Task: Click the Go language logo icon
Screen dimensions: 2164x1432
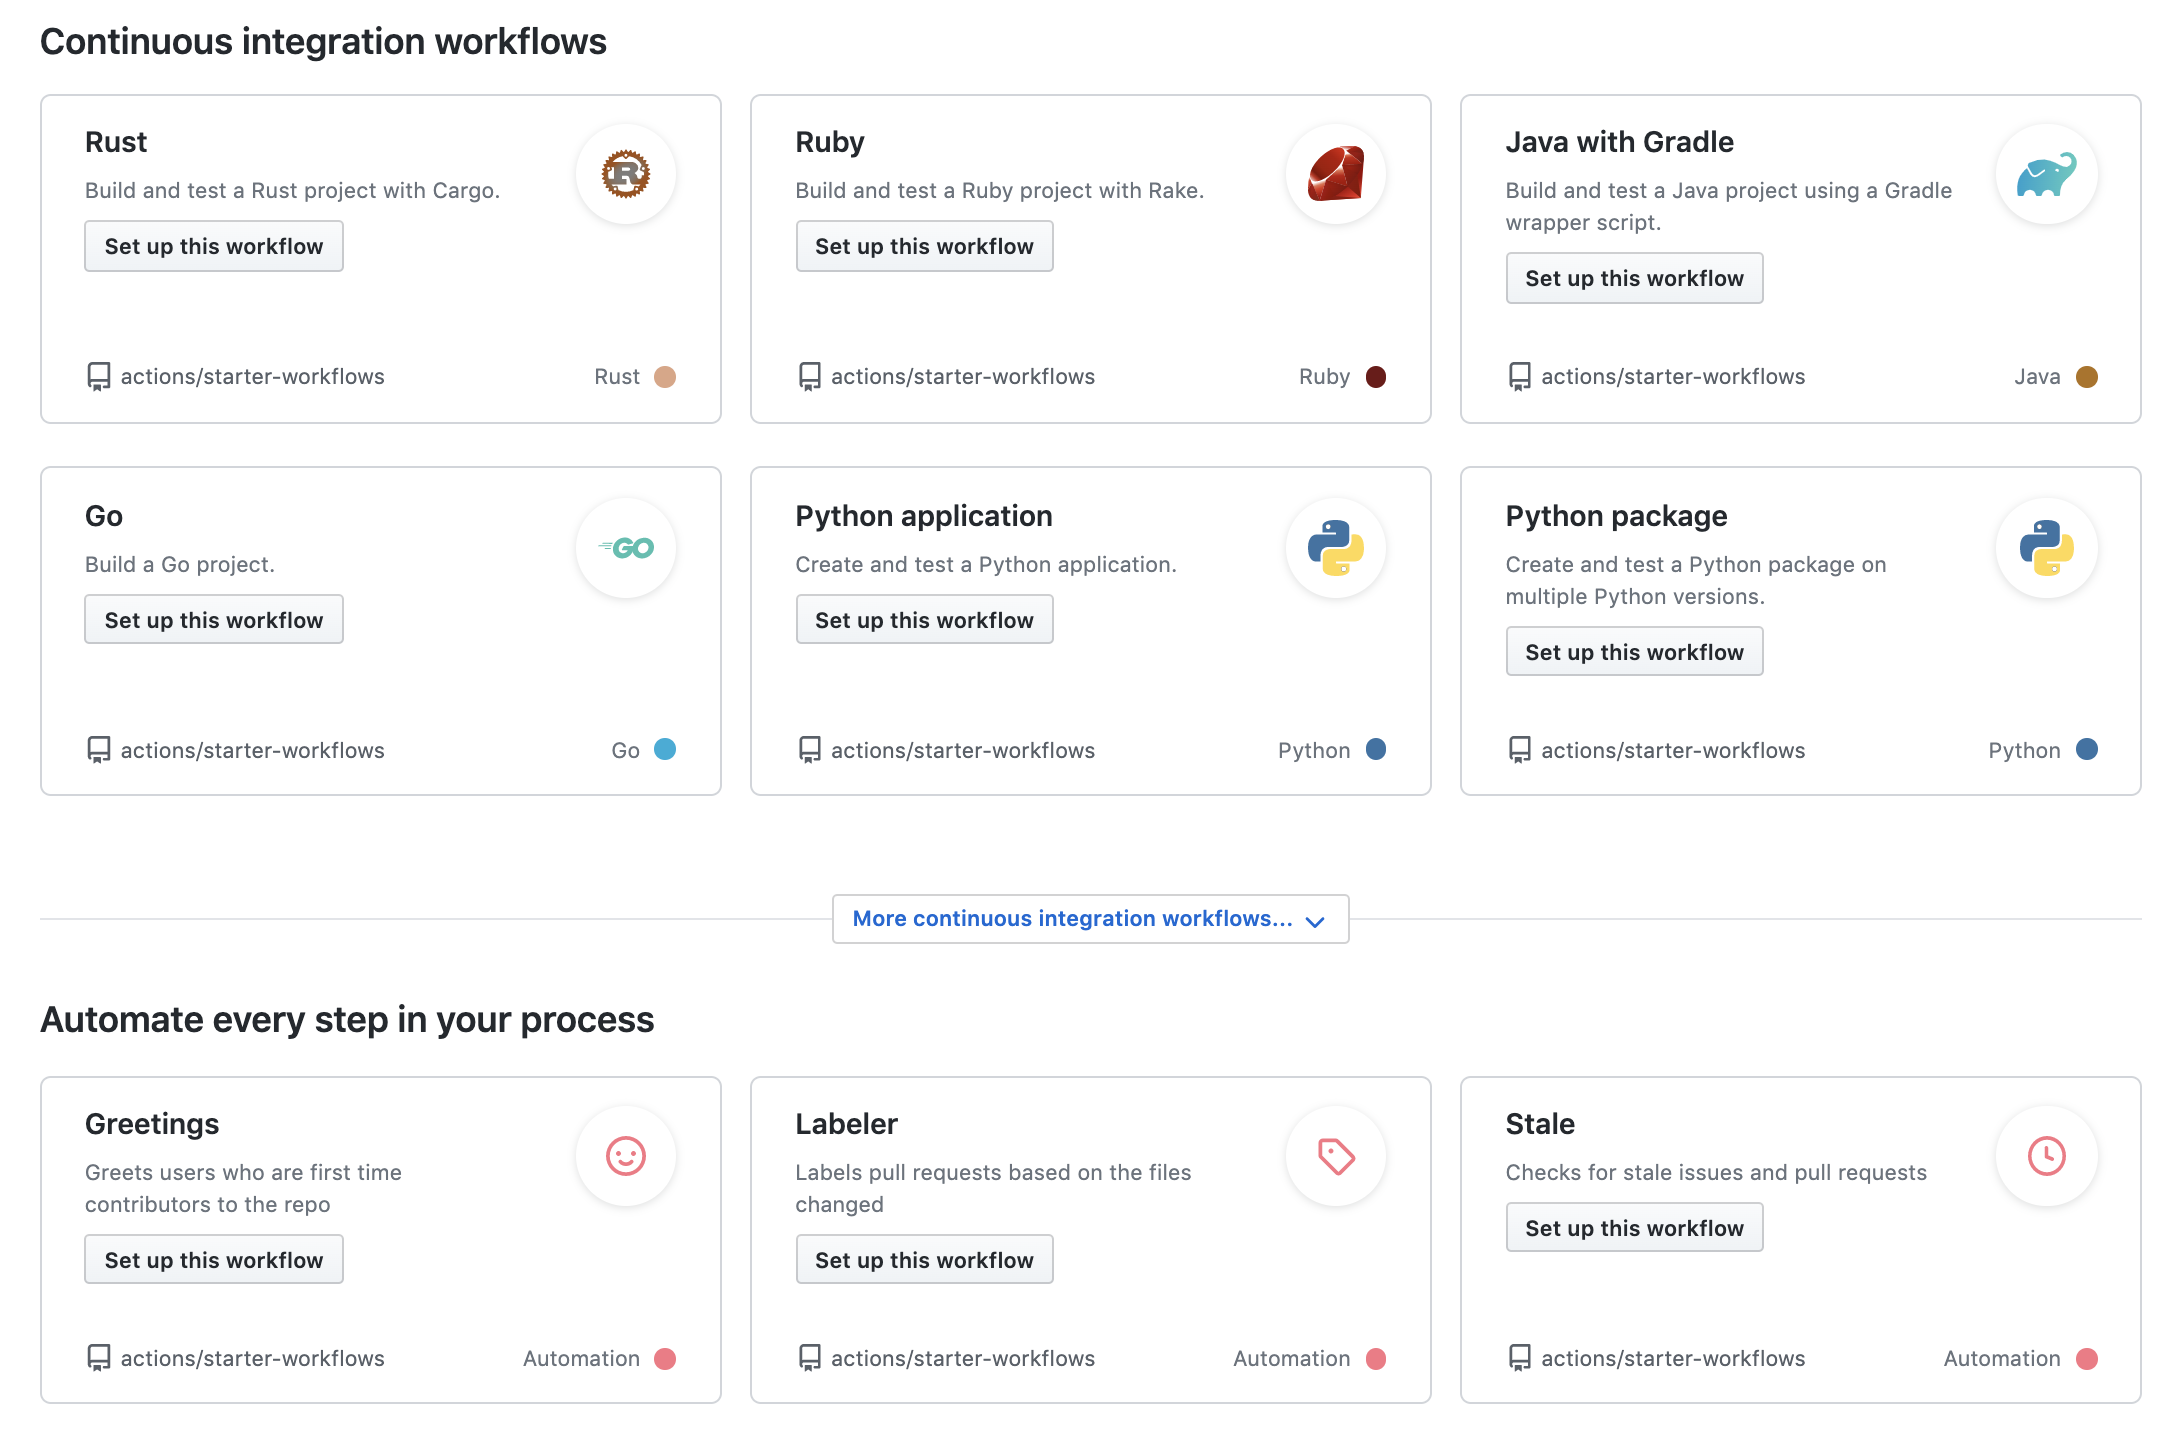Action: point(626,548)
